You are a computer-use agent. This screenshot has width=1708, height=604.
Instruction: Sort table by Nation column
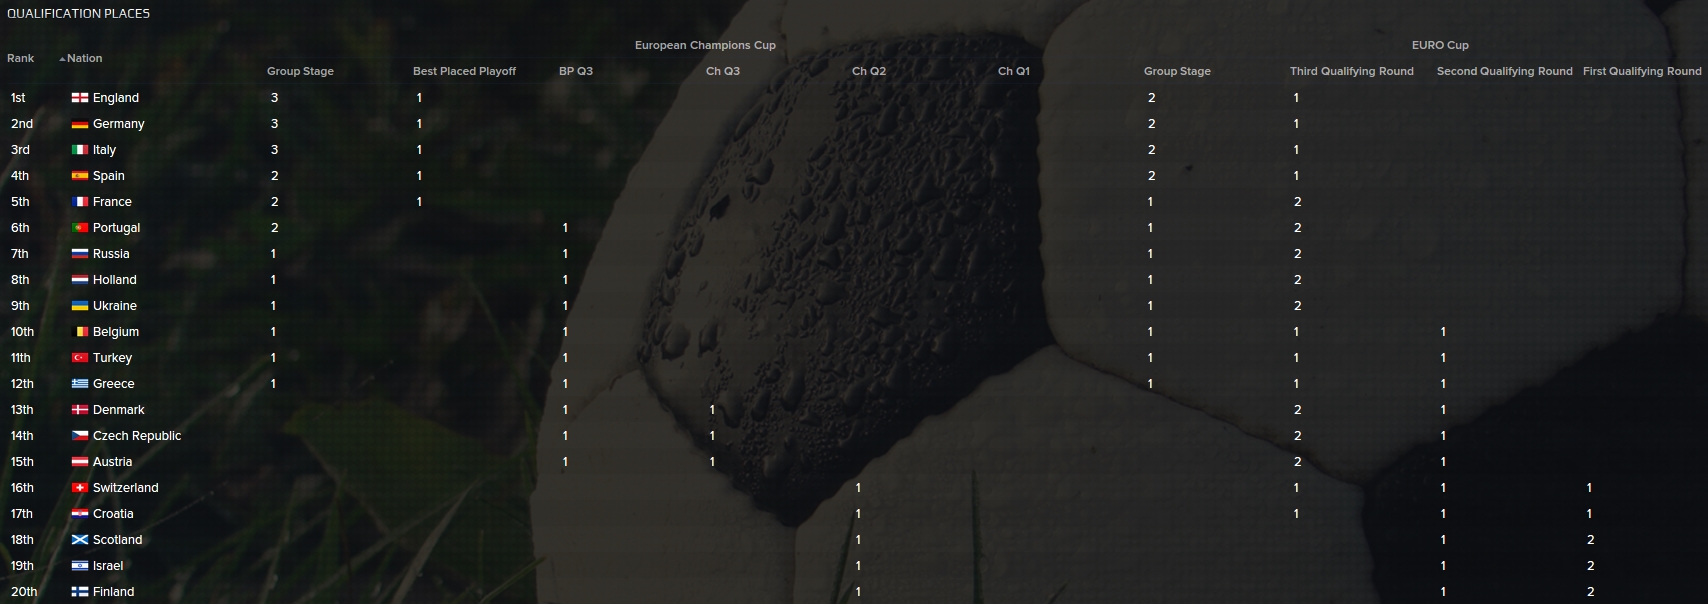[x=84, y=58]
